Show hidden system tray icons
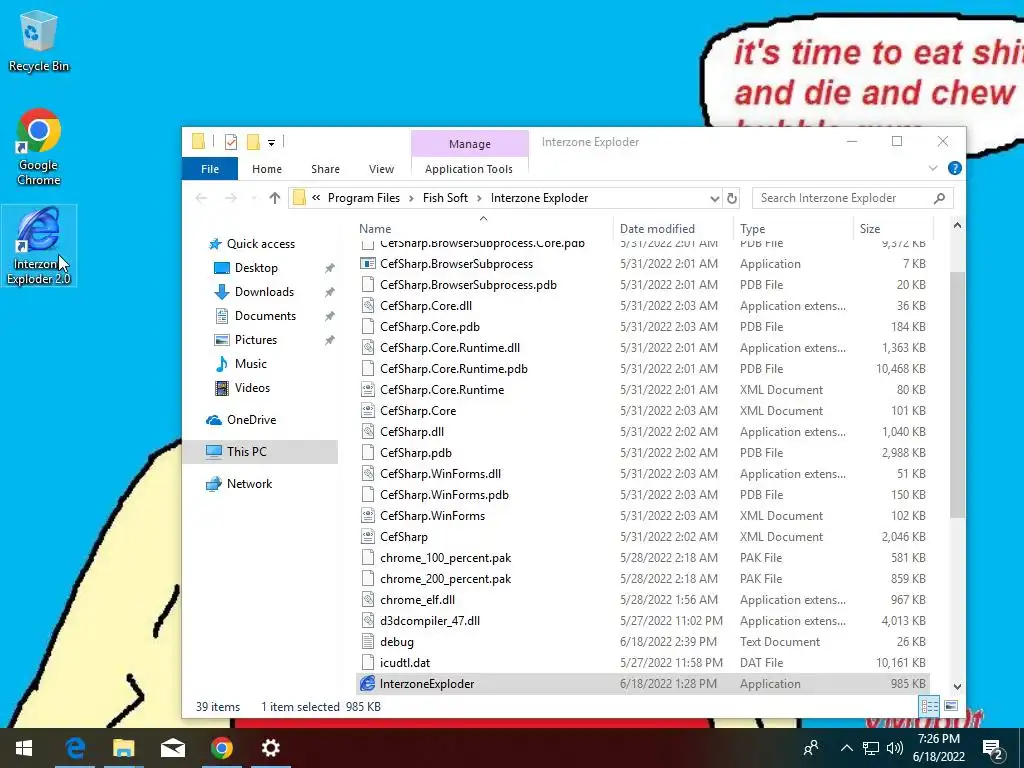Image resolution: width=1024 pixels, height=768 pixels. pyautogui.click(x=846, y=748)
